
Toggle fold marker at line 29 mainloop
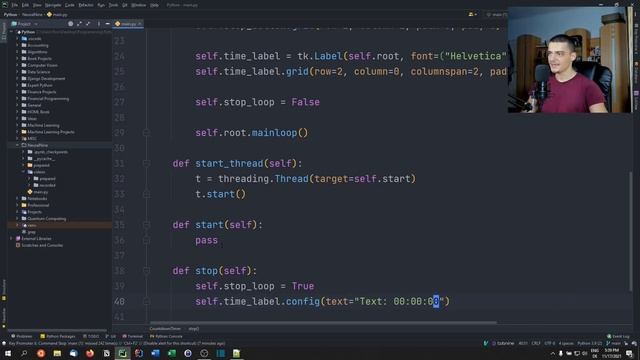tap(147, 133)
